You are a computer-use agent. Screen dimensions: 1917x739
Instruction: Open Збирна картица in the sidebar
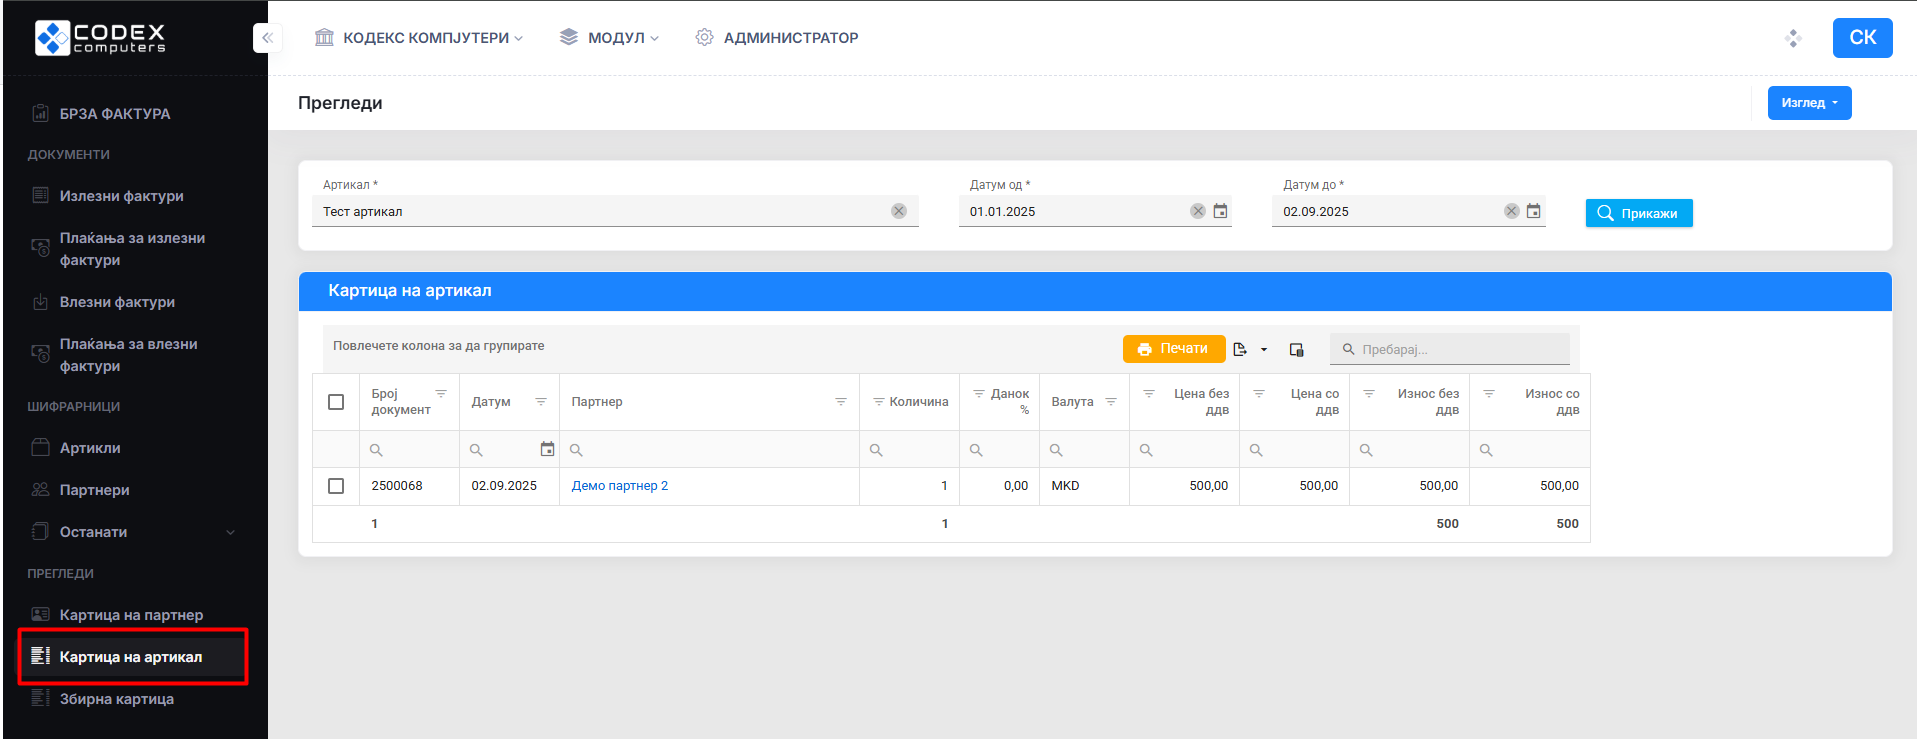click(116, 699)
